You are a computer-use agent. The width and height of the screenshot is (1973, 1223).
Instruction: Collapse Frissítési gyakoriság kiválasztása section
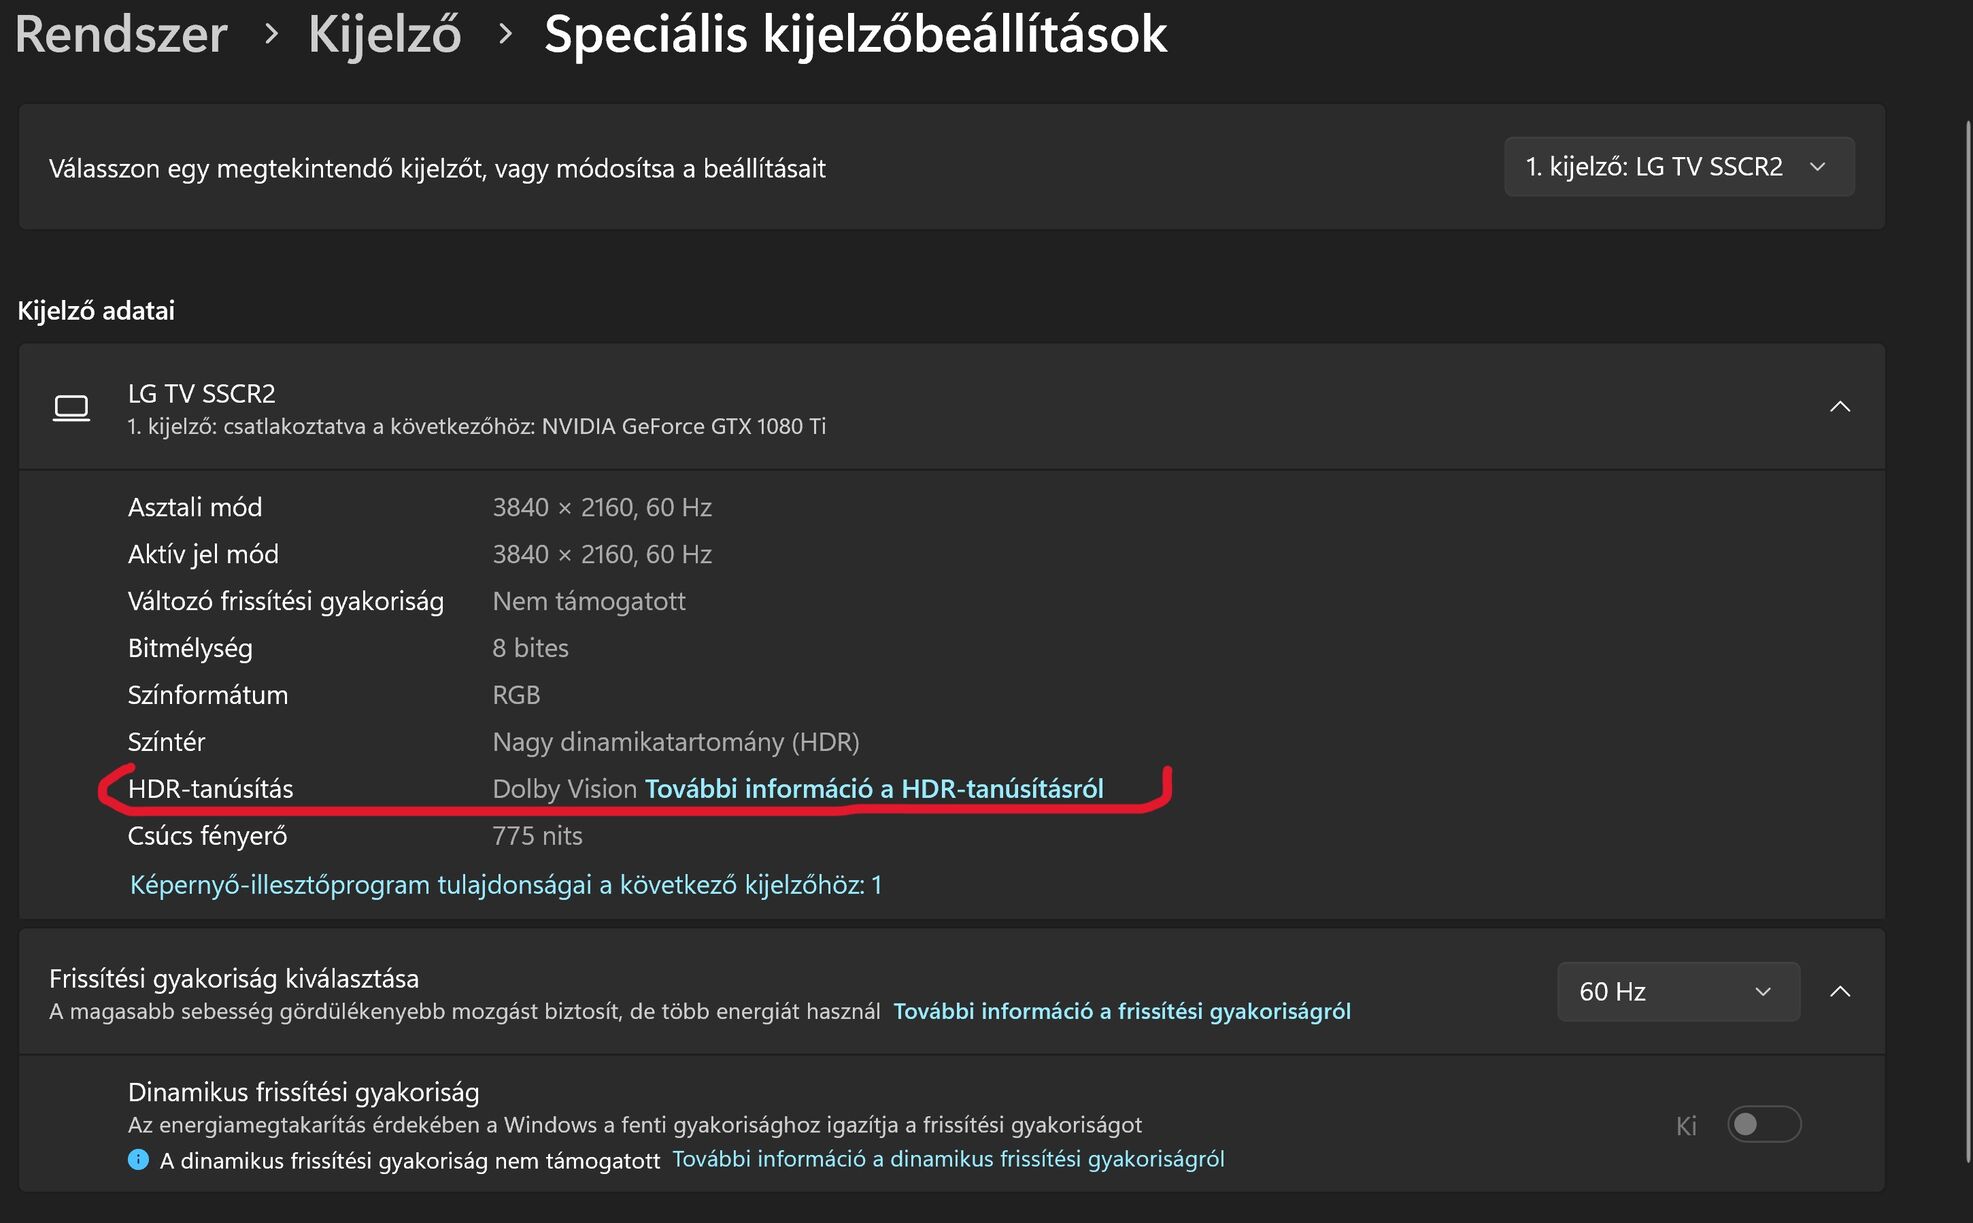1839,992
